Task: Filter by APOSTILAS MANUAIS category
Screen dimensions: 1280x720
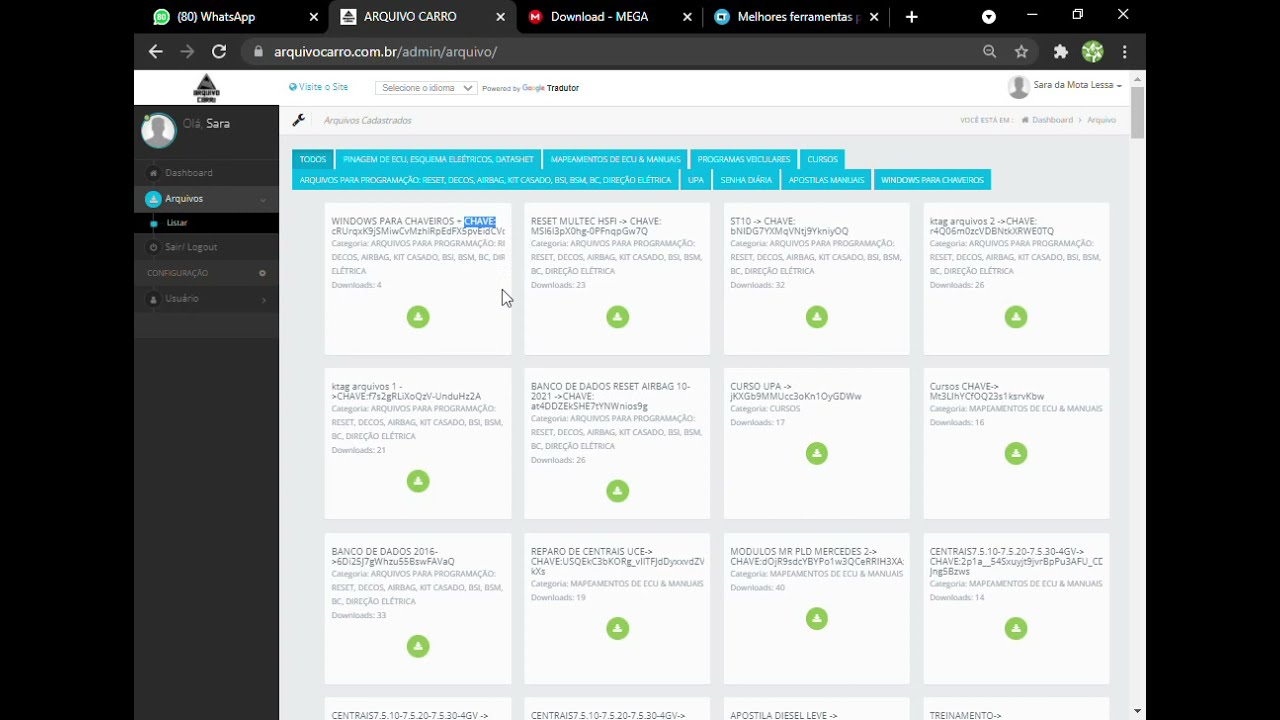Action: 826,180
